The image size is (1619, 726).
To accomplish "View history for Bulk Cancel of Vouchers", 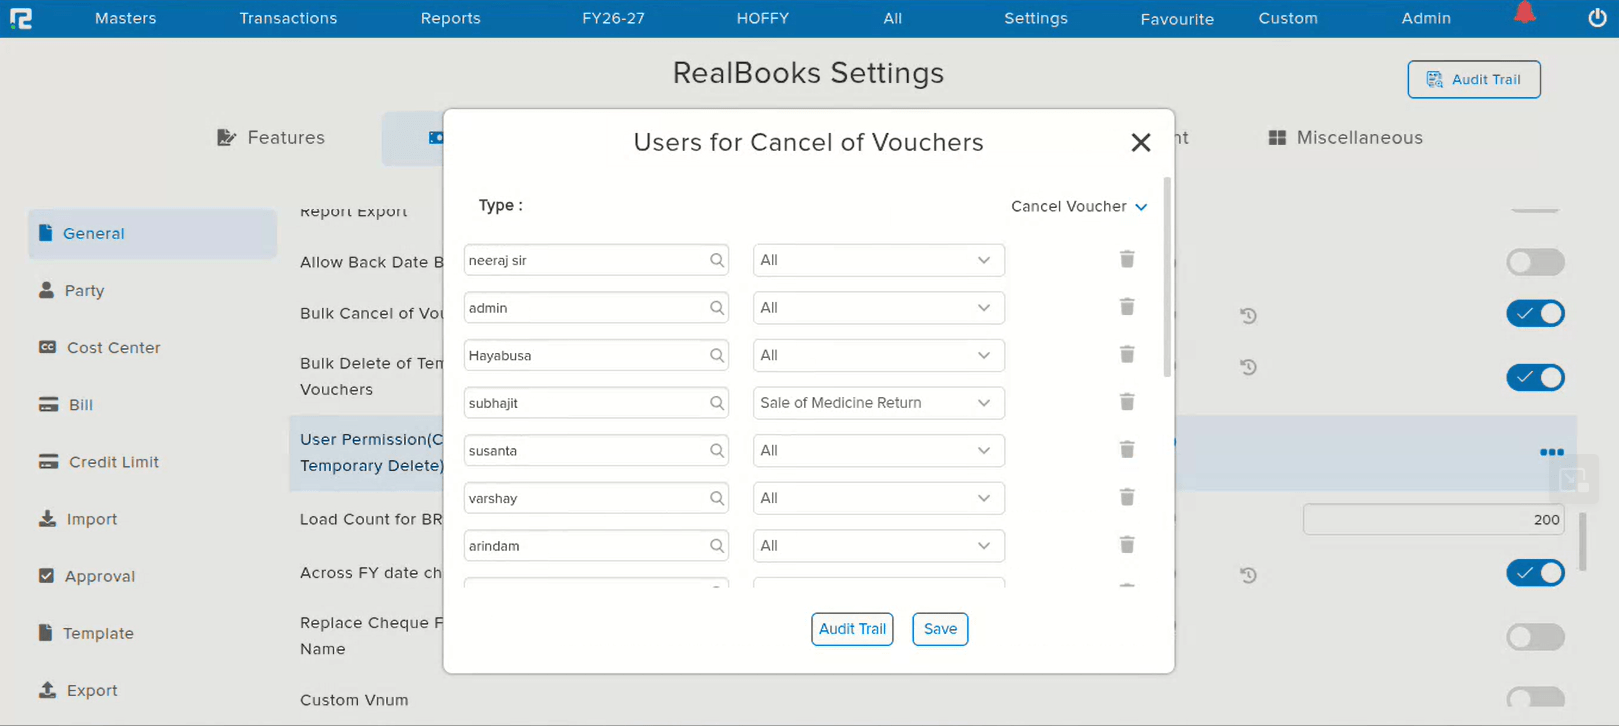I will tap(1248, 315).
